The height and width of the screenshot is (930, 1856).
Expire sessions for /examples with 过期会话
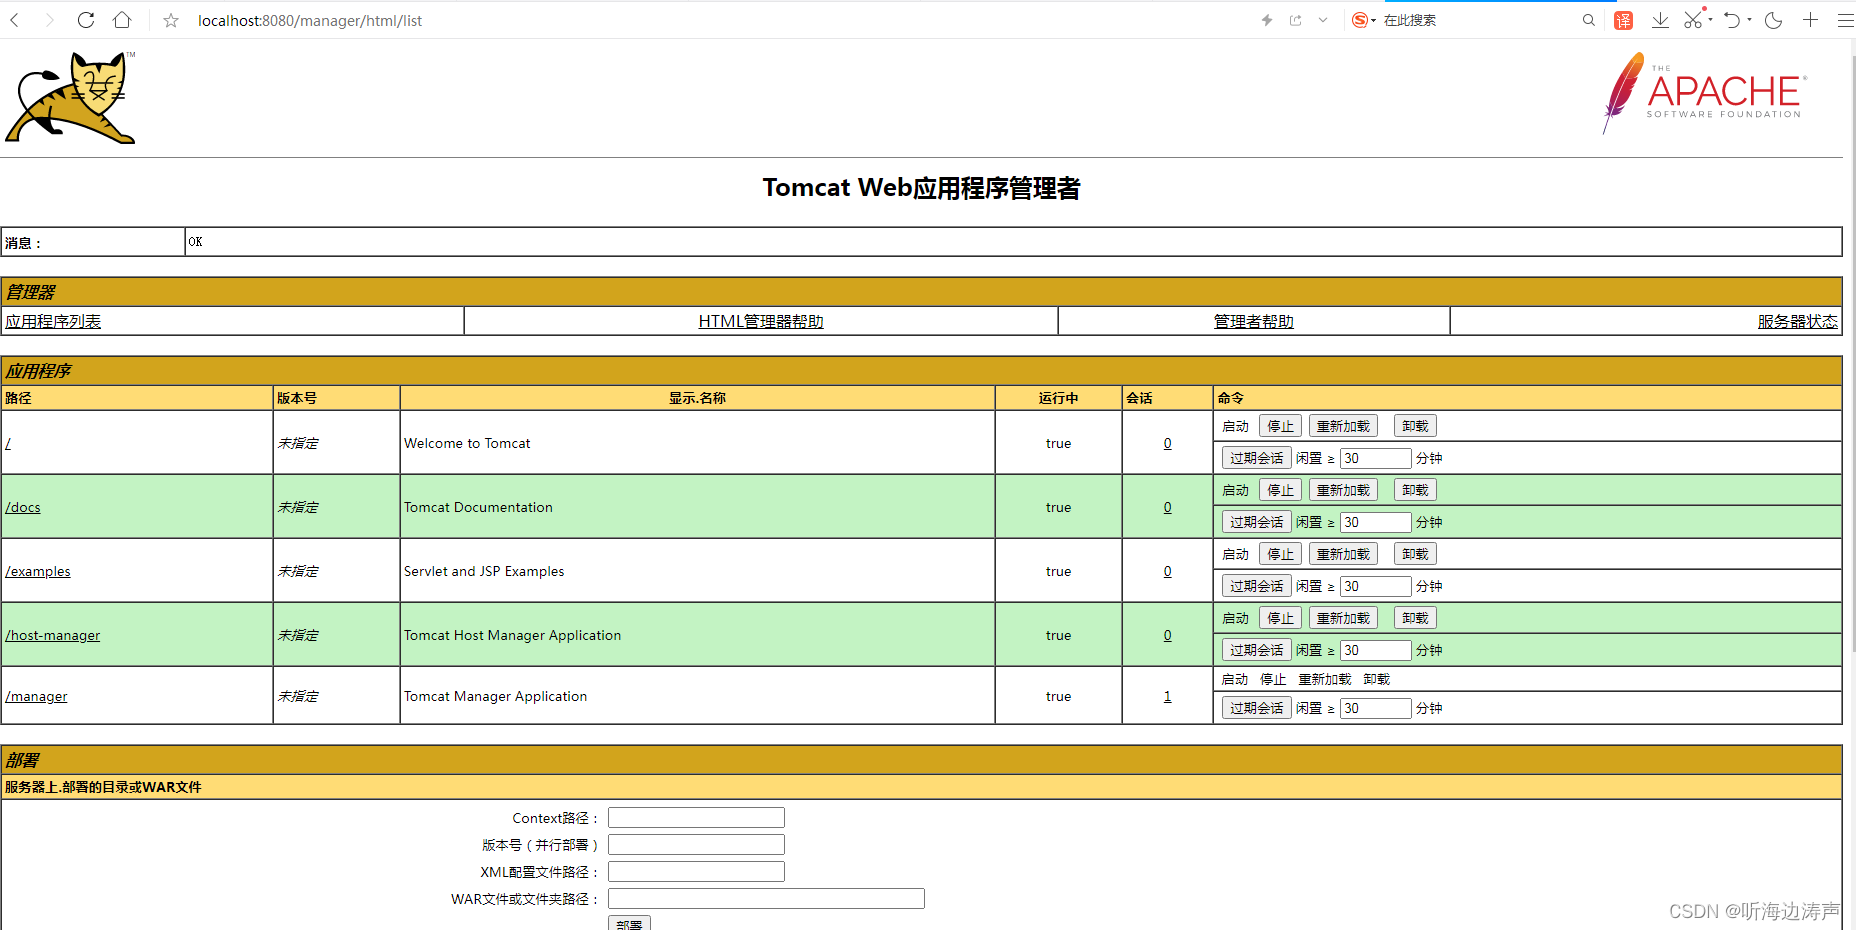coord(1257,586)
